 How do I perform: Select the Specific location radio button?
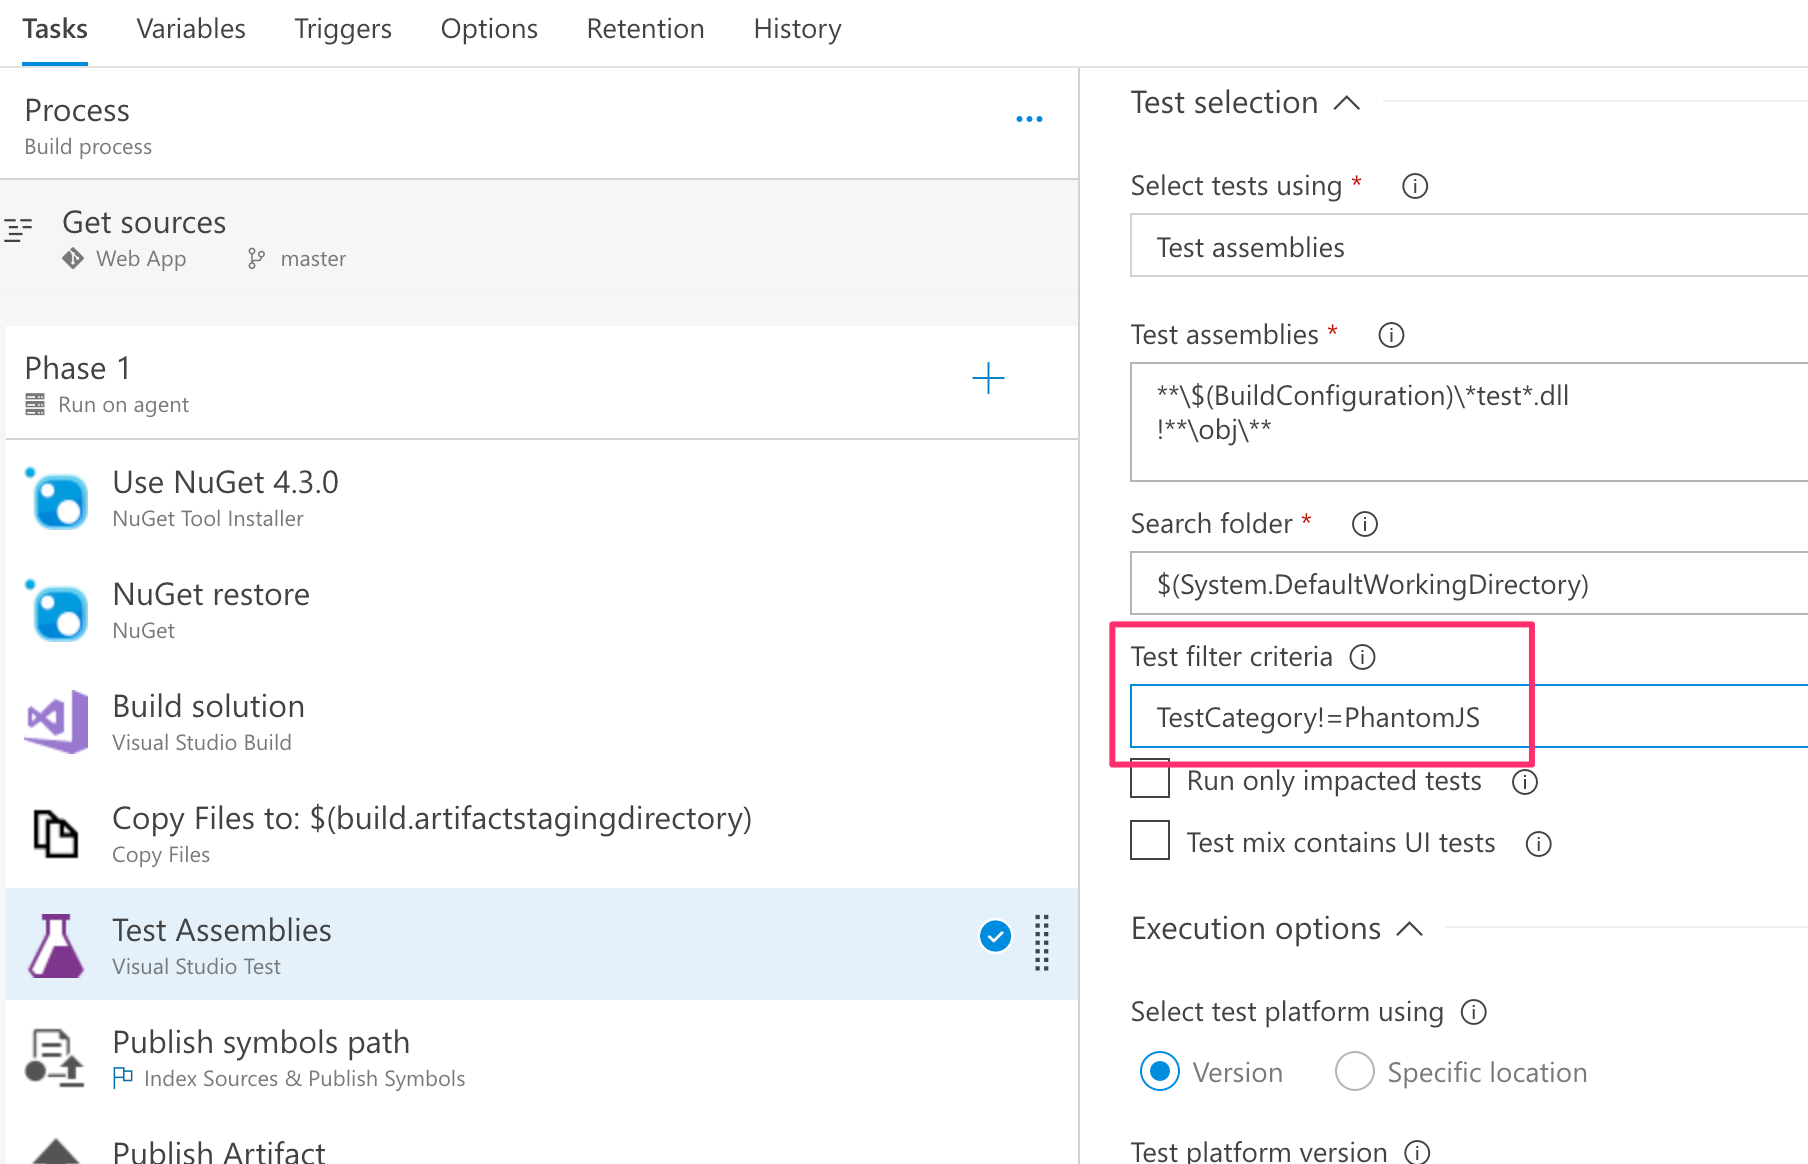pos(1355,1072)
